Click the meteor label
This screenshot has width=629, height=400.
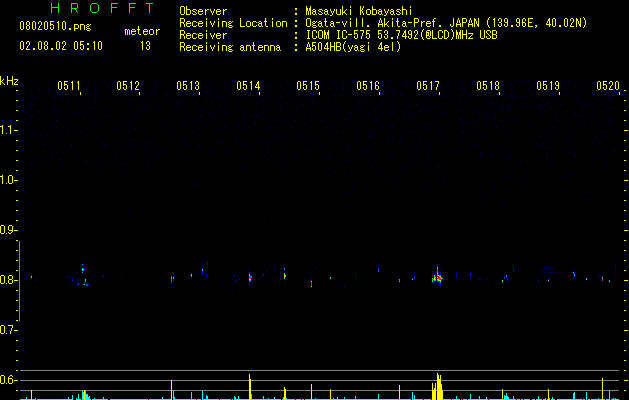pyautogui.click(x=142, y=31)
